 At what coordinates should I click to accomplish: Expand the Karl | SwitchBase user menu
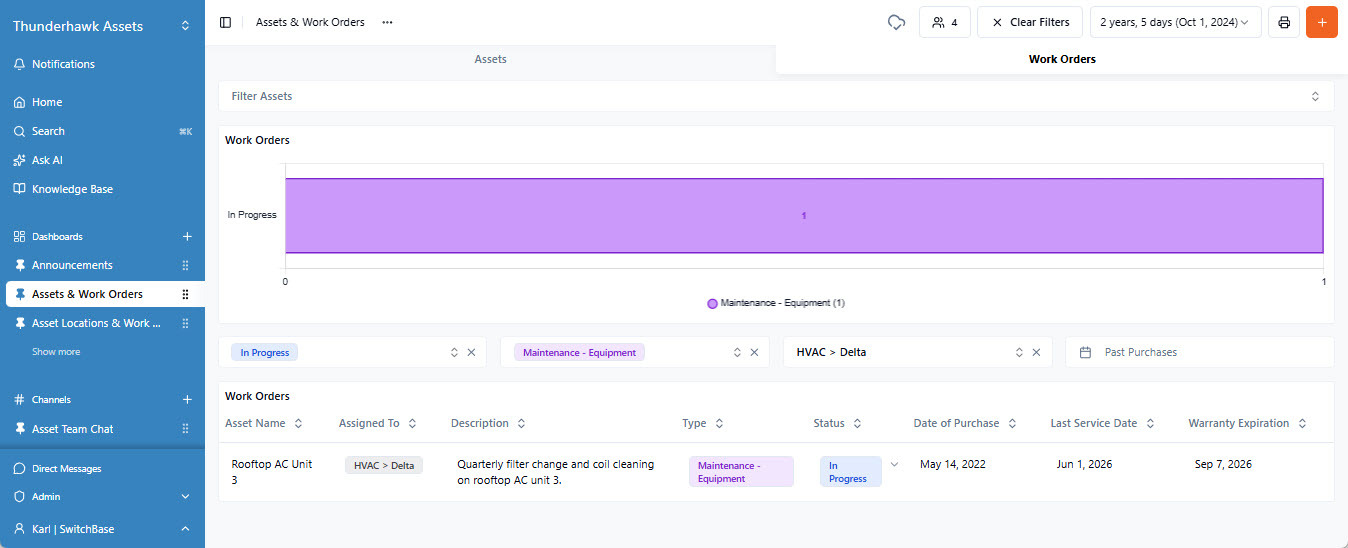(x=102, y=529)
